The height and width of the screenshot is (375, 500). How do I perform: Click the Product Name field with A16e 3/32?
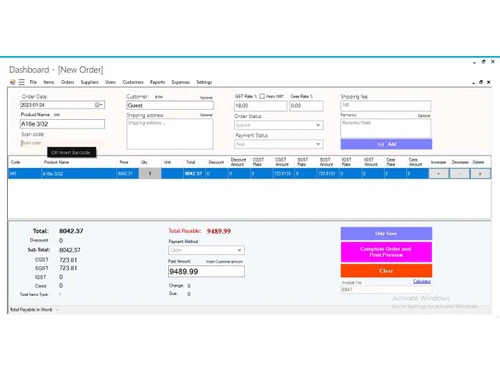click(62, 124)
